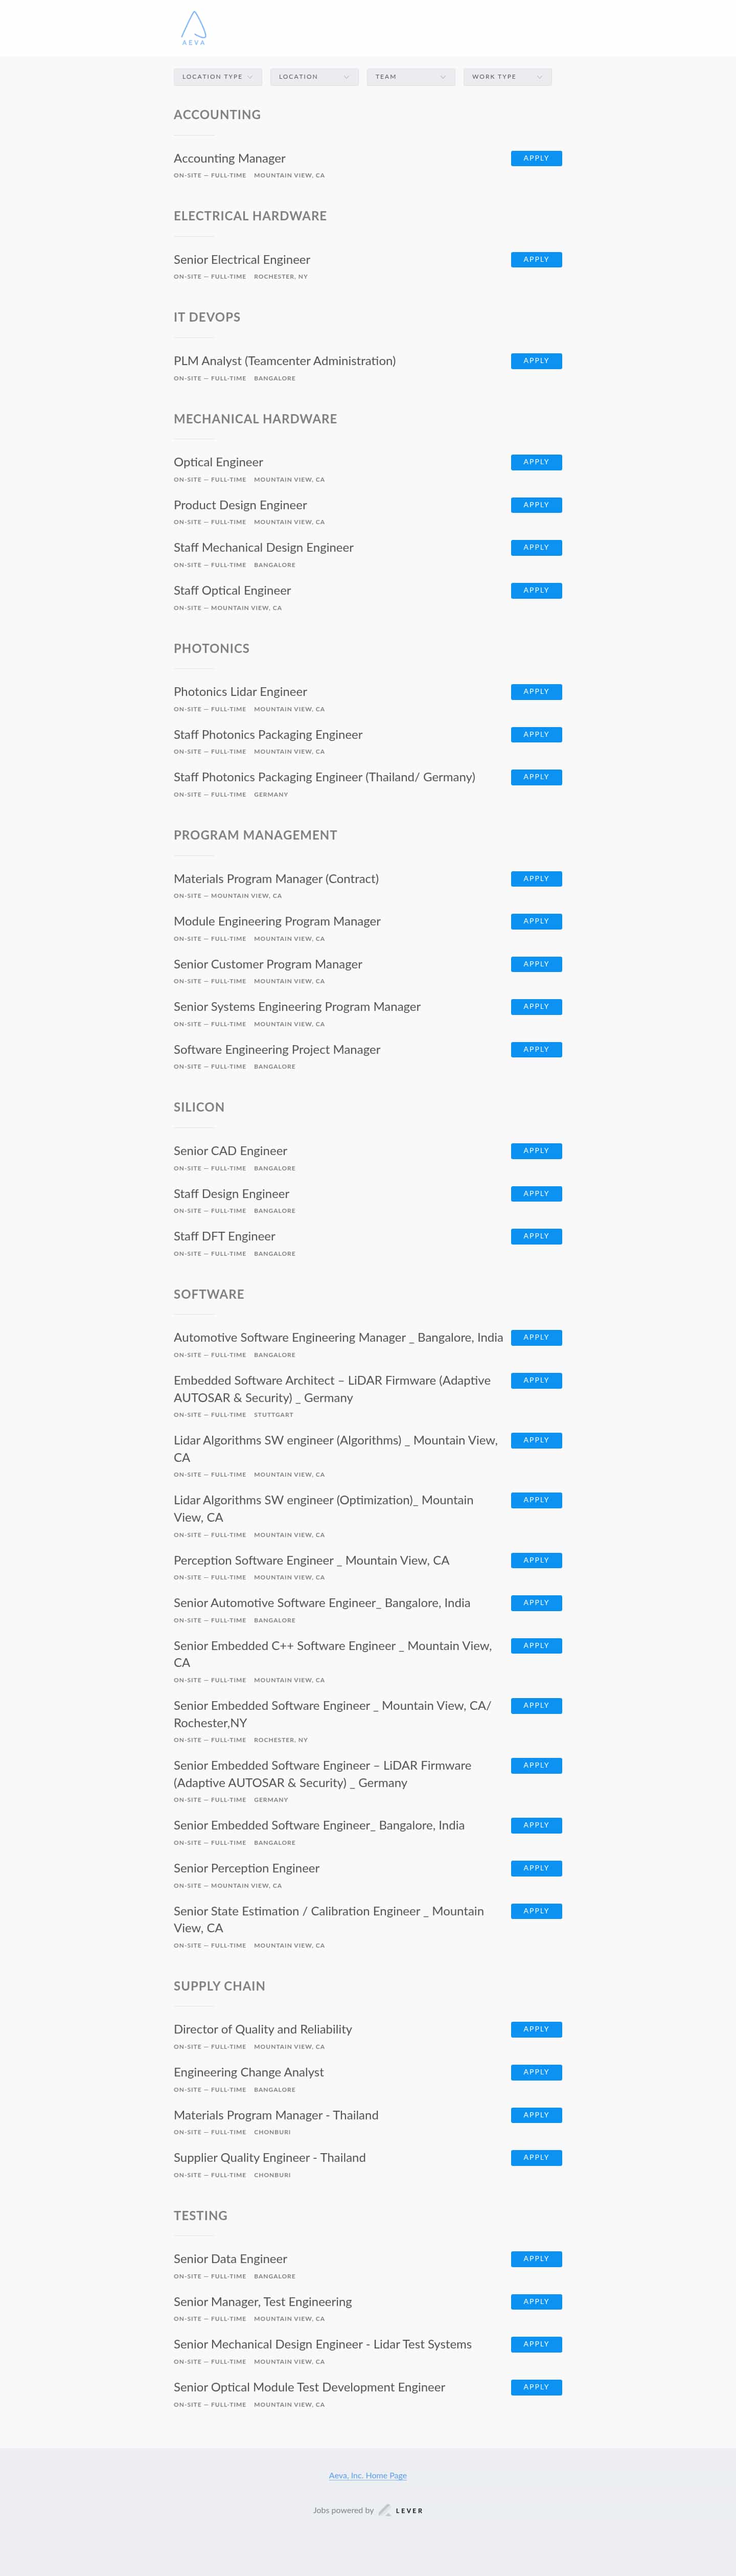
Task: Expand the Team filter dropdown
Action: pos(410,76)
